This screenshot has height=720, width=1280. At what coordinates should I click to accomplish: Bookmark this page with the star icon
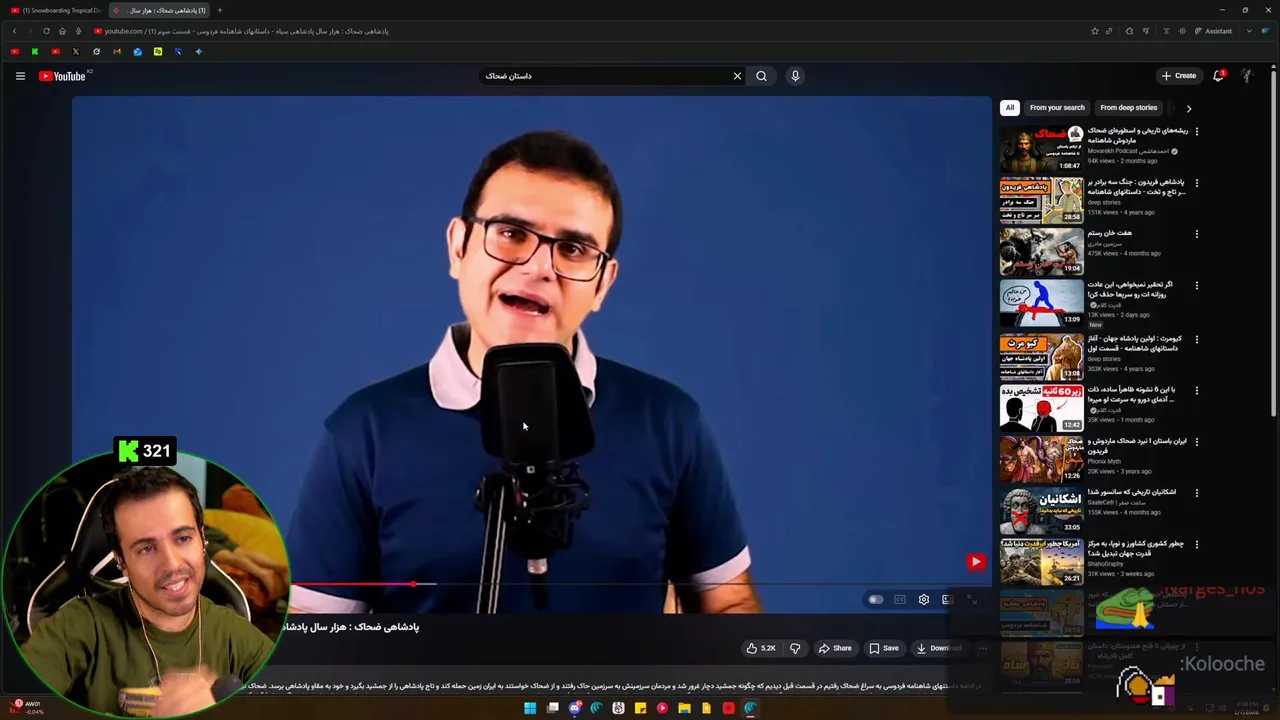1094,31
